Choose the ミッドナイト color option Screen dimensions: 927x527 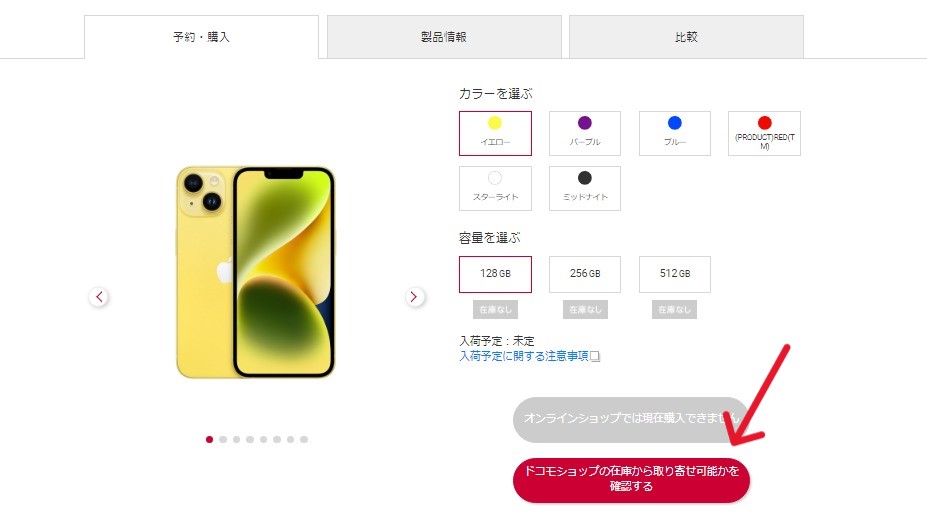point(585,189)
